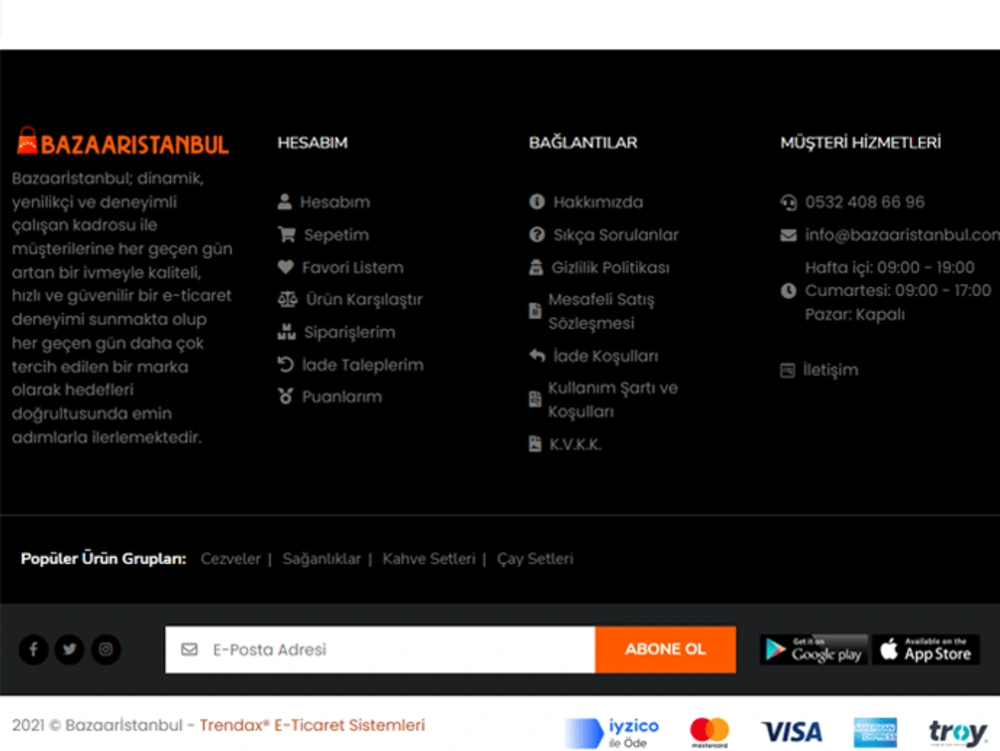Click the iyzico ile Öde logo
The height and width of the screenshot is (751, 1000).
coord(612,733)
